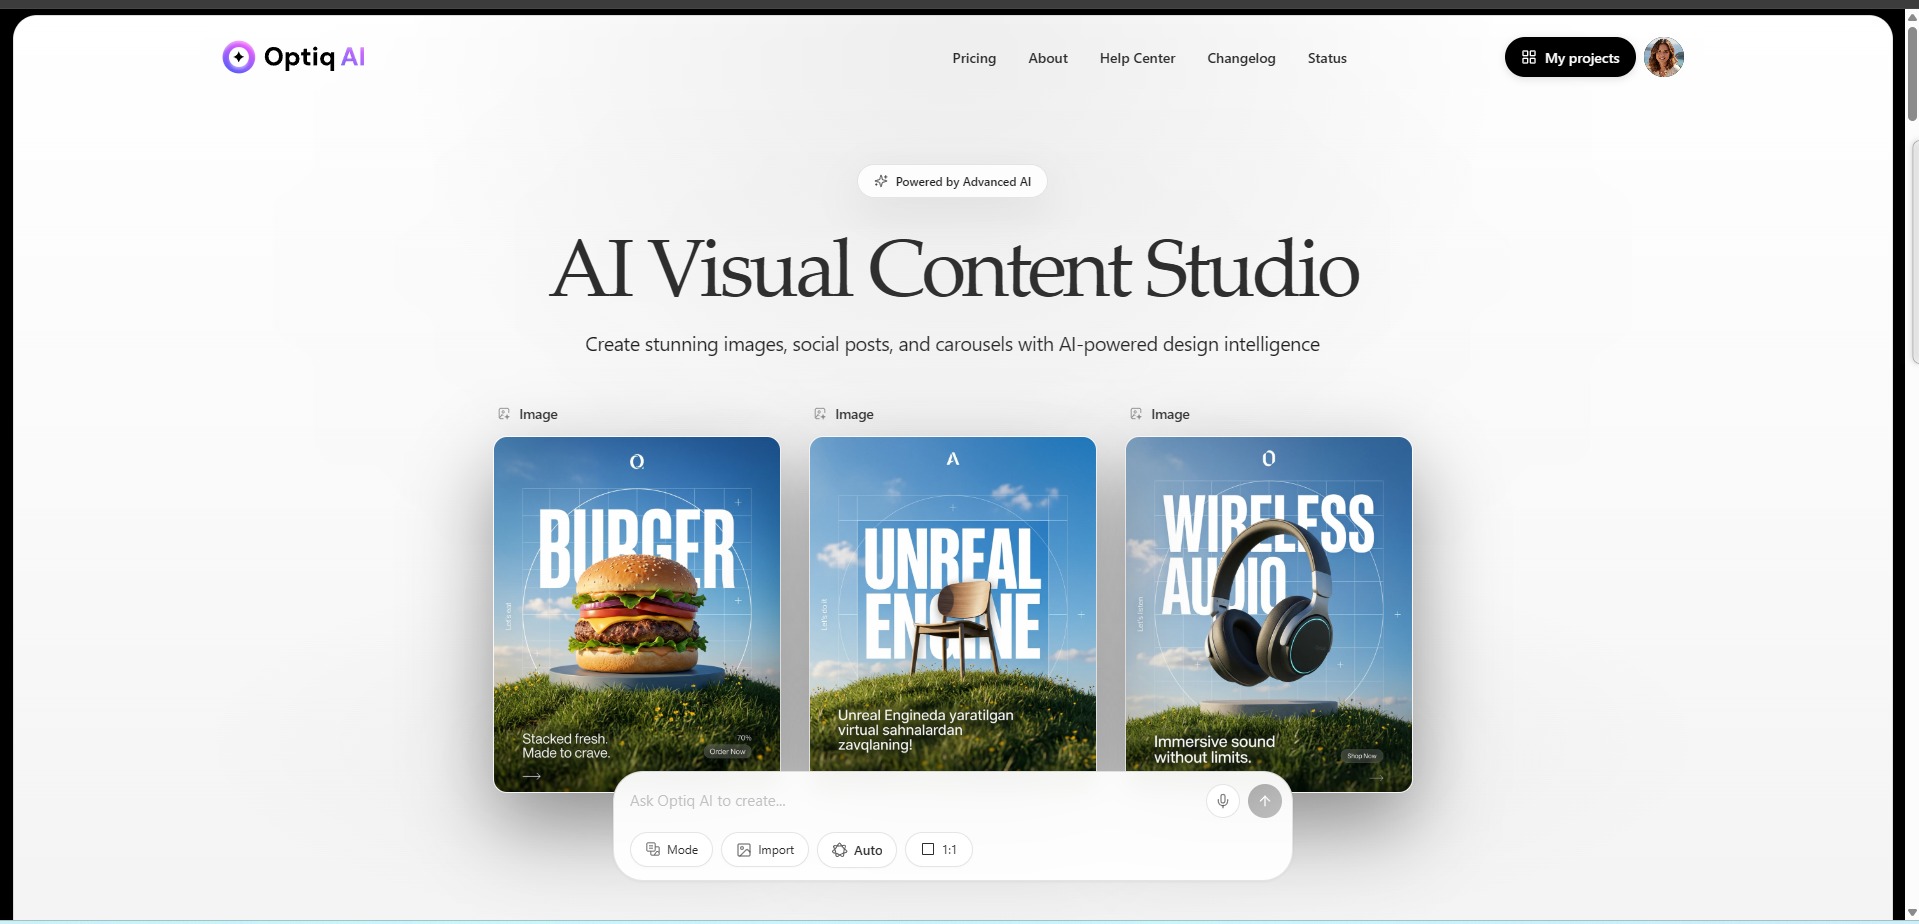The height and width of the screenshot is (924, 1919).
Task: Open the user profile avatar
Action: coord(1664,57)
